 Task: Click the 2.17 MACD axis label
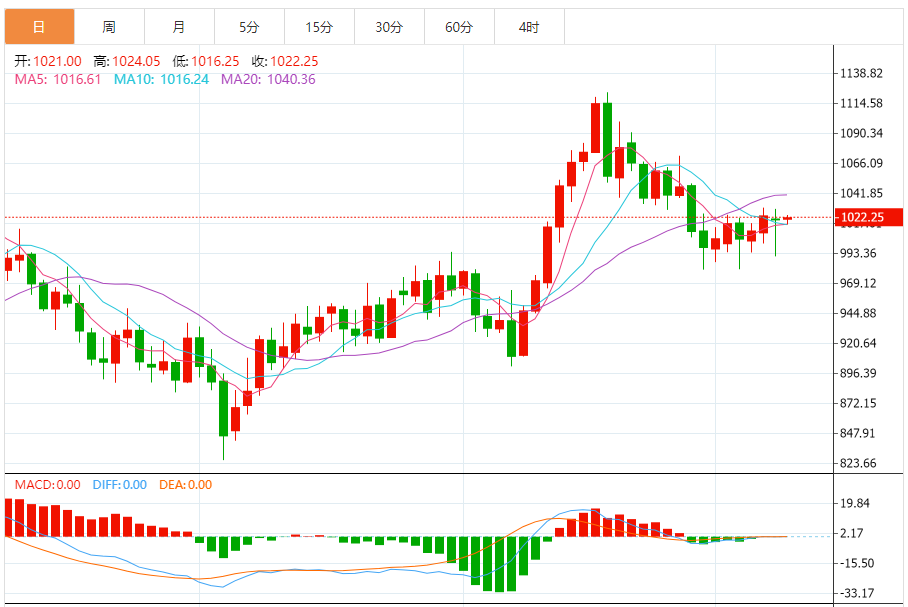coord(852,533)
